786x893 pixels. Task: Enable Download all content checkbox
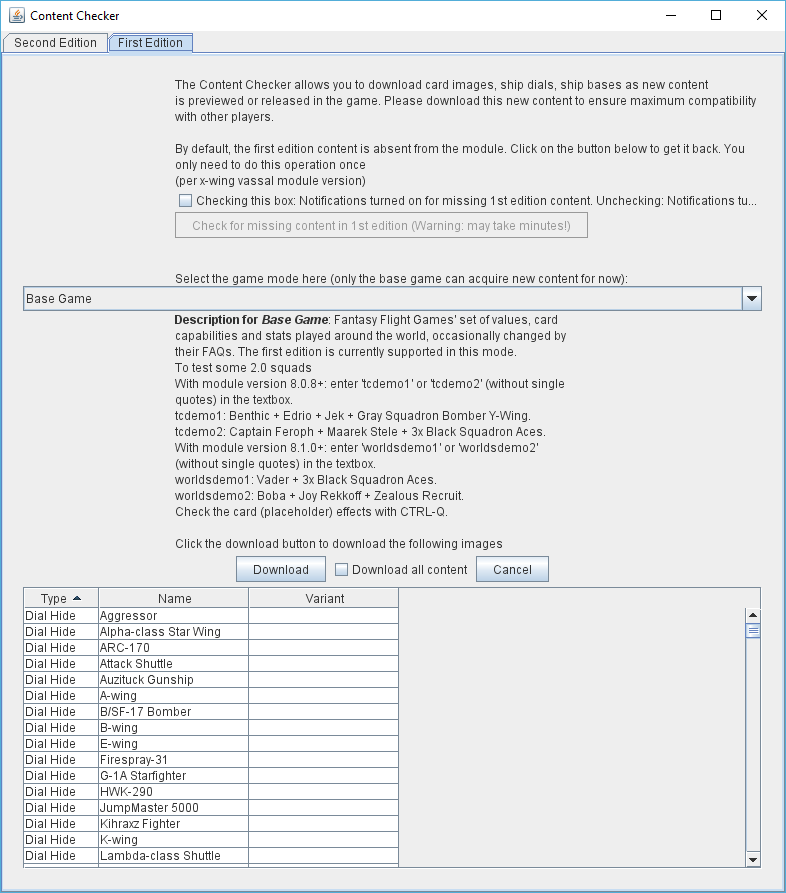click(x=341, y=570)
